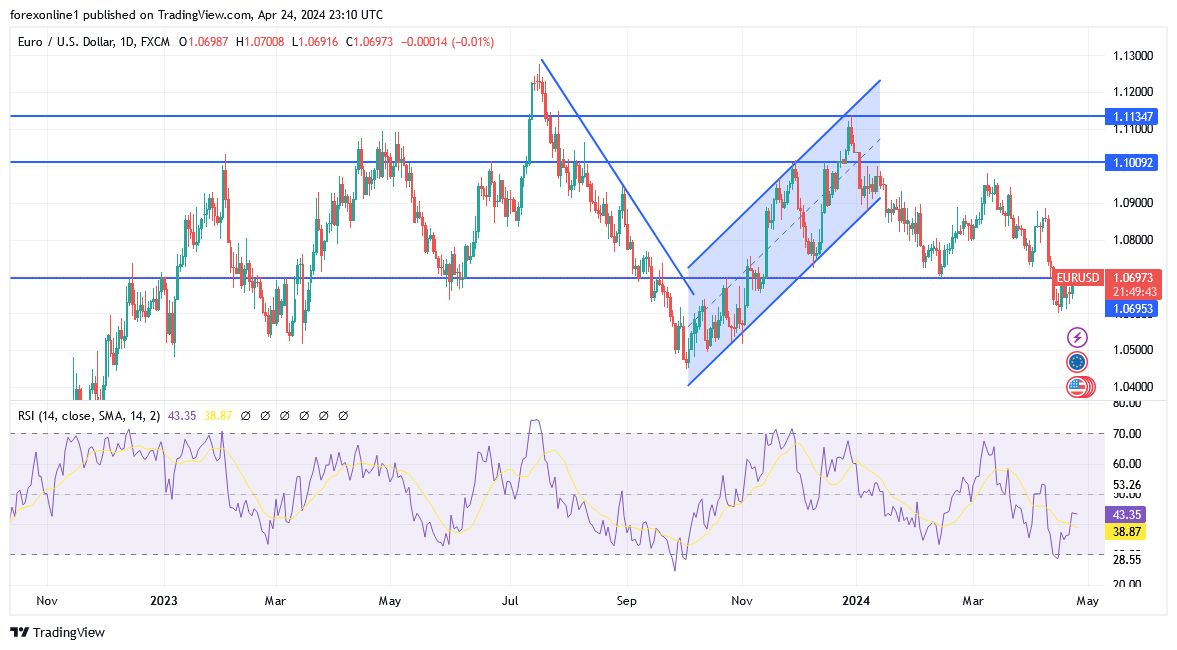The image size is (1177, 650).
Task: Click the third crossed-circle icon in the RSI legend
Action: click(285, 415)
